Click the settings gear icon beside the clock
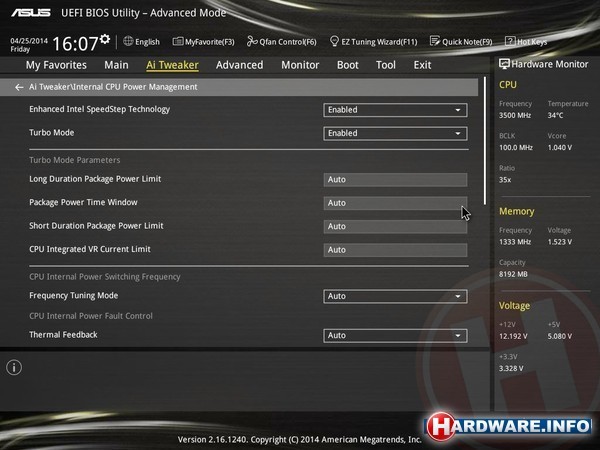The width and height of the screenshot is (600, 450). tap(106, 39)
